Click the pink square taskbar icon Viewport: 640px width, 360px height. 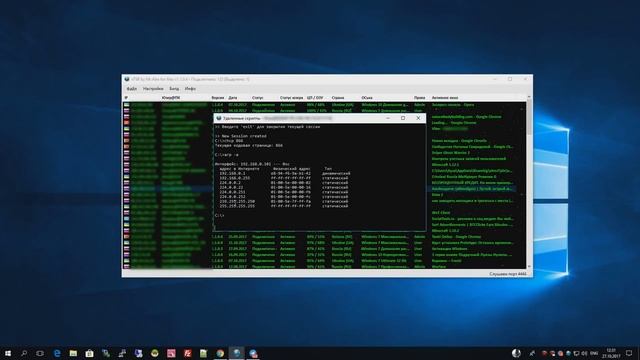click(171, 353)
